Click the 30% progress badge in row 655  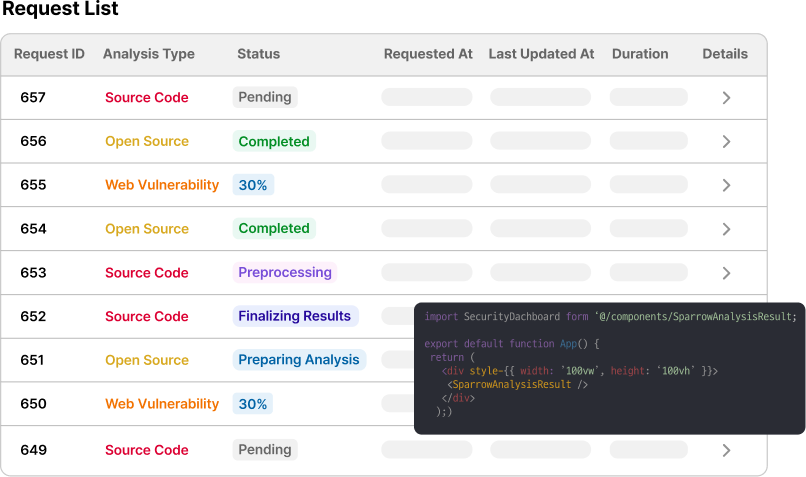pos(253,185)
